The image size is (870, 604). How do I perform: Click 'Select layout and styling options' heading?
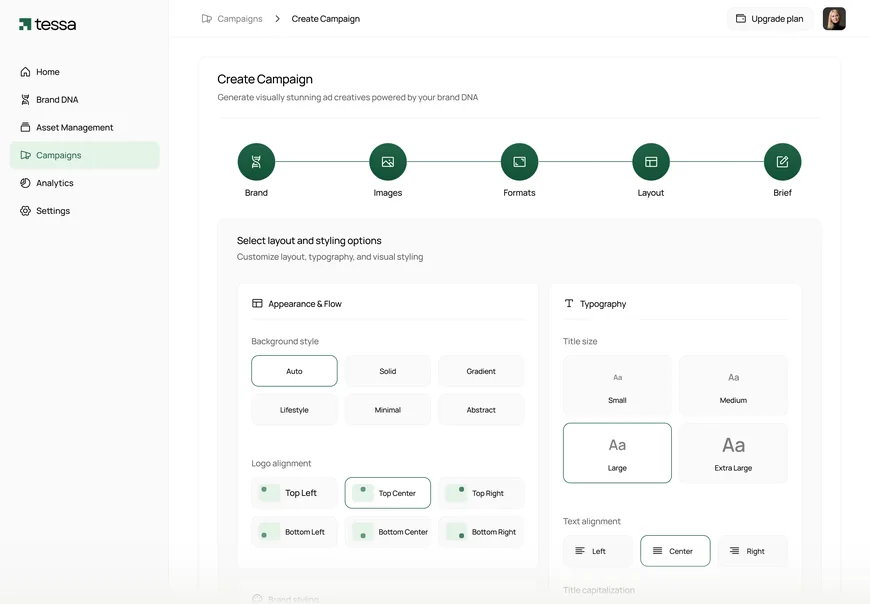309,241
